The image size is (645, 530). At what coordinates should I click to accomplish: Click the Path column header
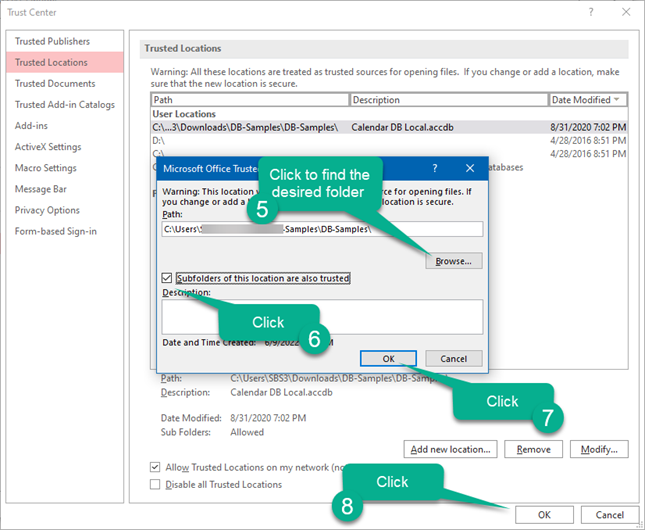(249, 100)
